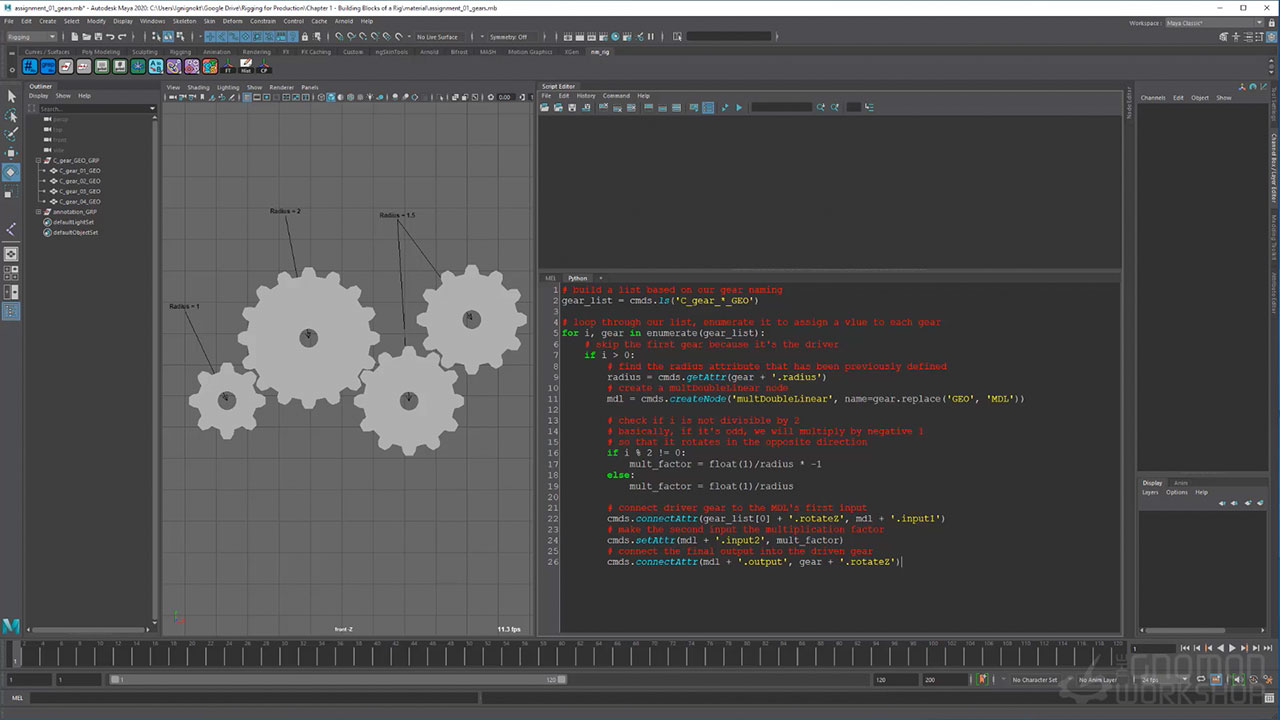Click the CP shelf icon
Image resolution: width=1280 pixels, height=720 pixels.
[264, 67]
